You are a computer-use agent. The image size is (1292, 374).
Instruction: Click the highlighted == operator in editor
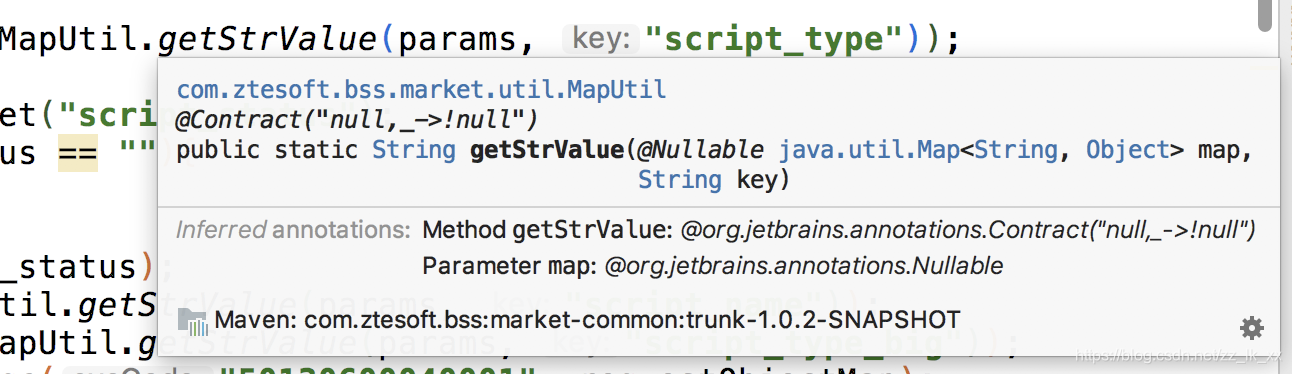77,155
